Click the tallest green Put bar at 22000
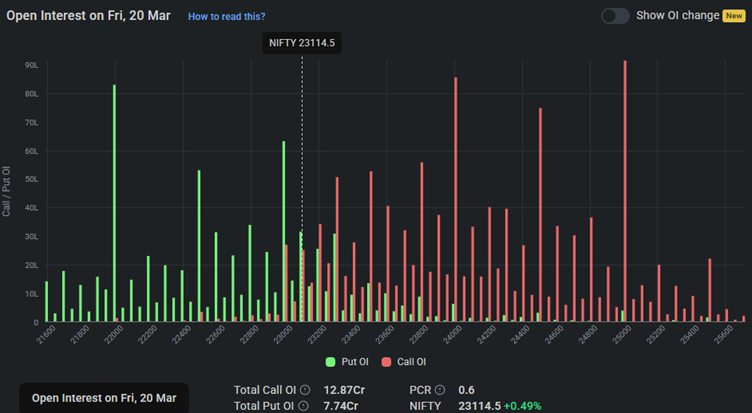The image size is (752, 413). [114, 200]
